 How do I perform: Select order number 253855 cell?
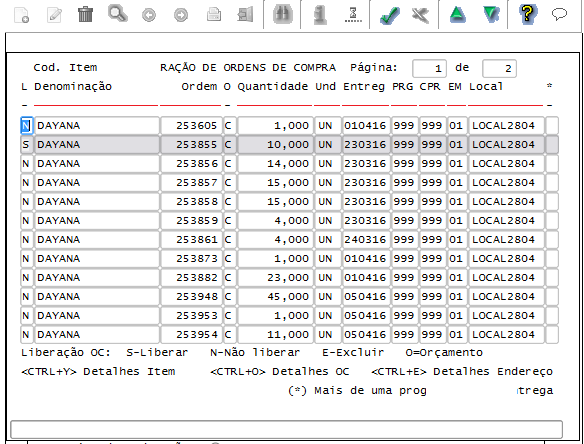click(191, 145)
